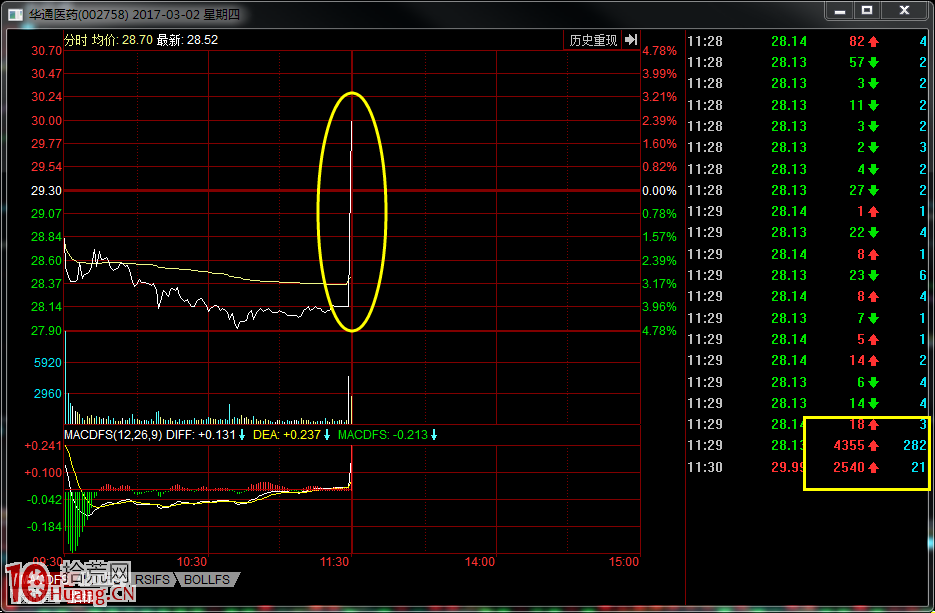Select the 11:29 tick with volume 6
The image size is (935, 613).
(x=807, y=382)
